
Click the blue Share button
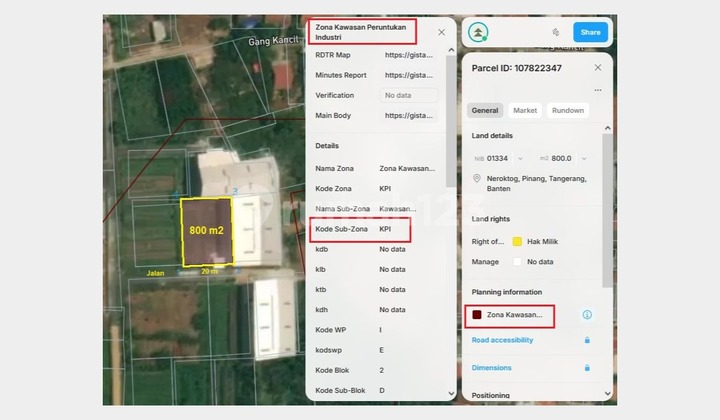590,32
